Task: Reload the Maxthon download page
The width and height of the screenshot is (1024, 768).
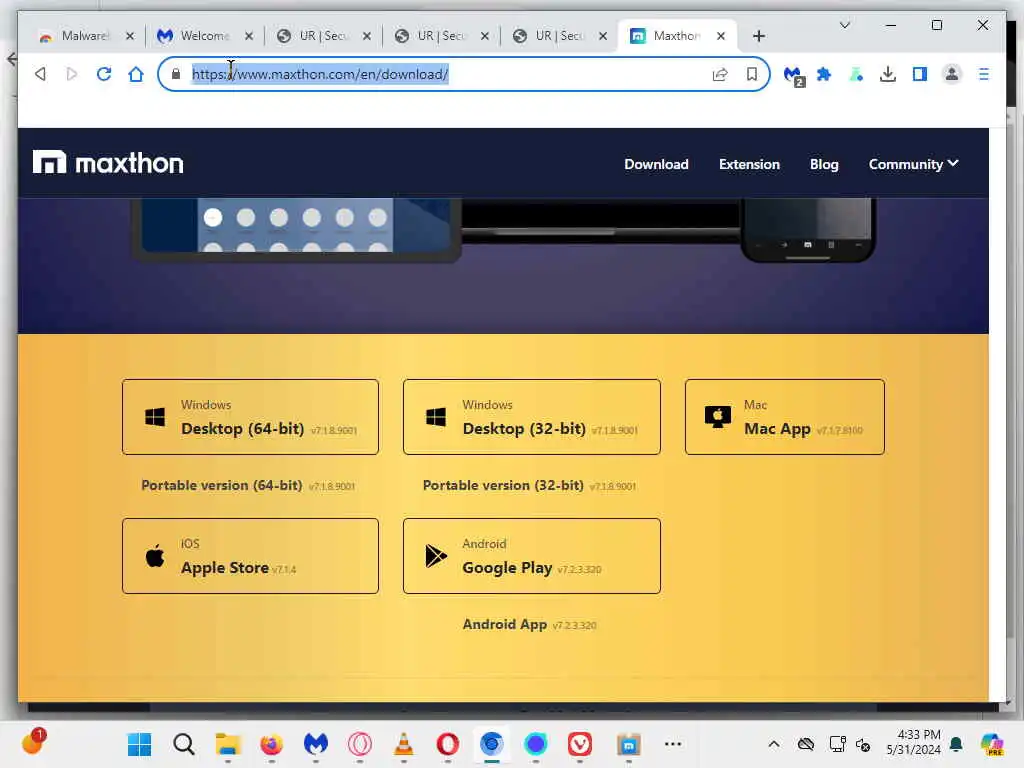Action: [104, 74]
